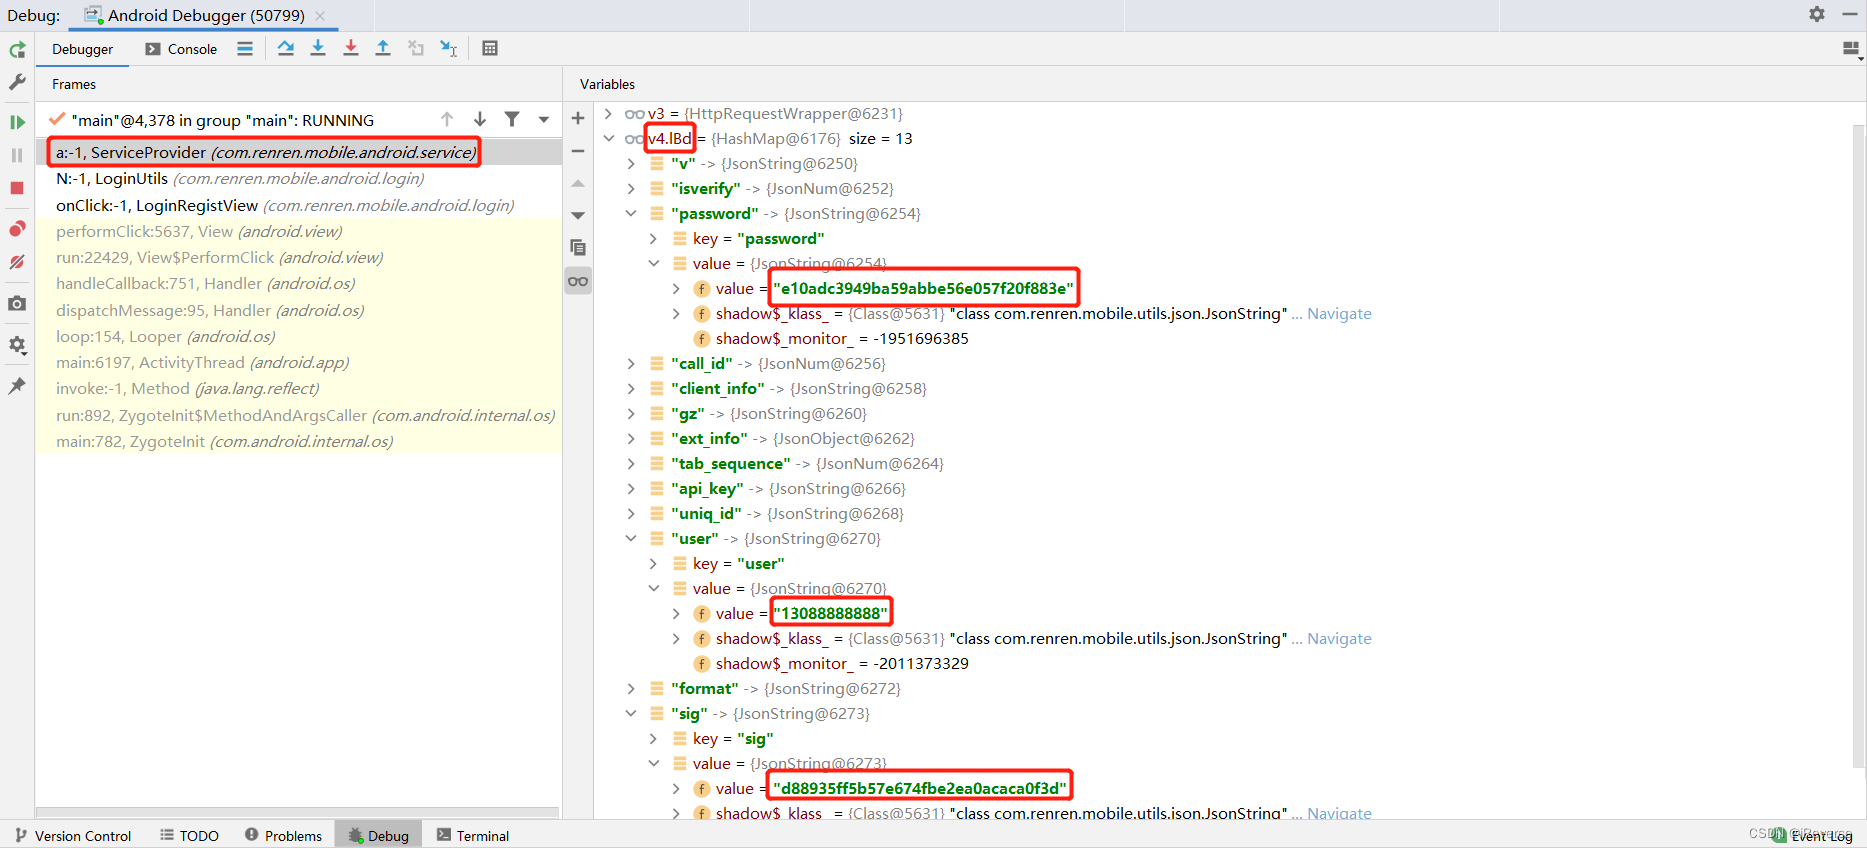Image resolution: width=1867 pixels, height=848 pixels.
Task: Stop the debug session with red square
Action: pyautogui.click(x=17, y=188)
